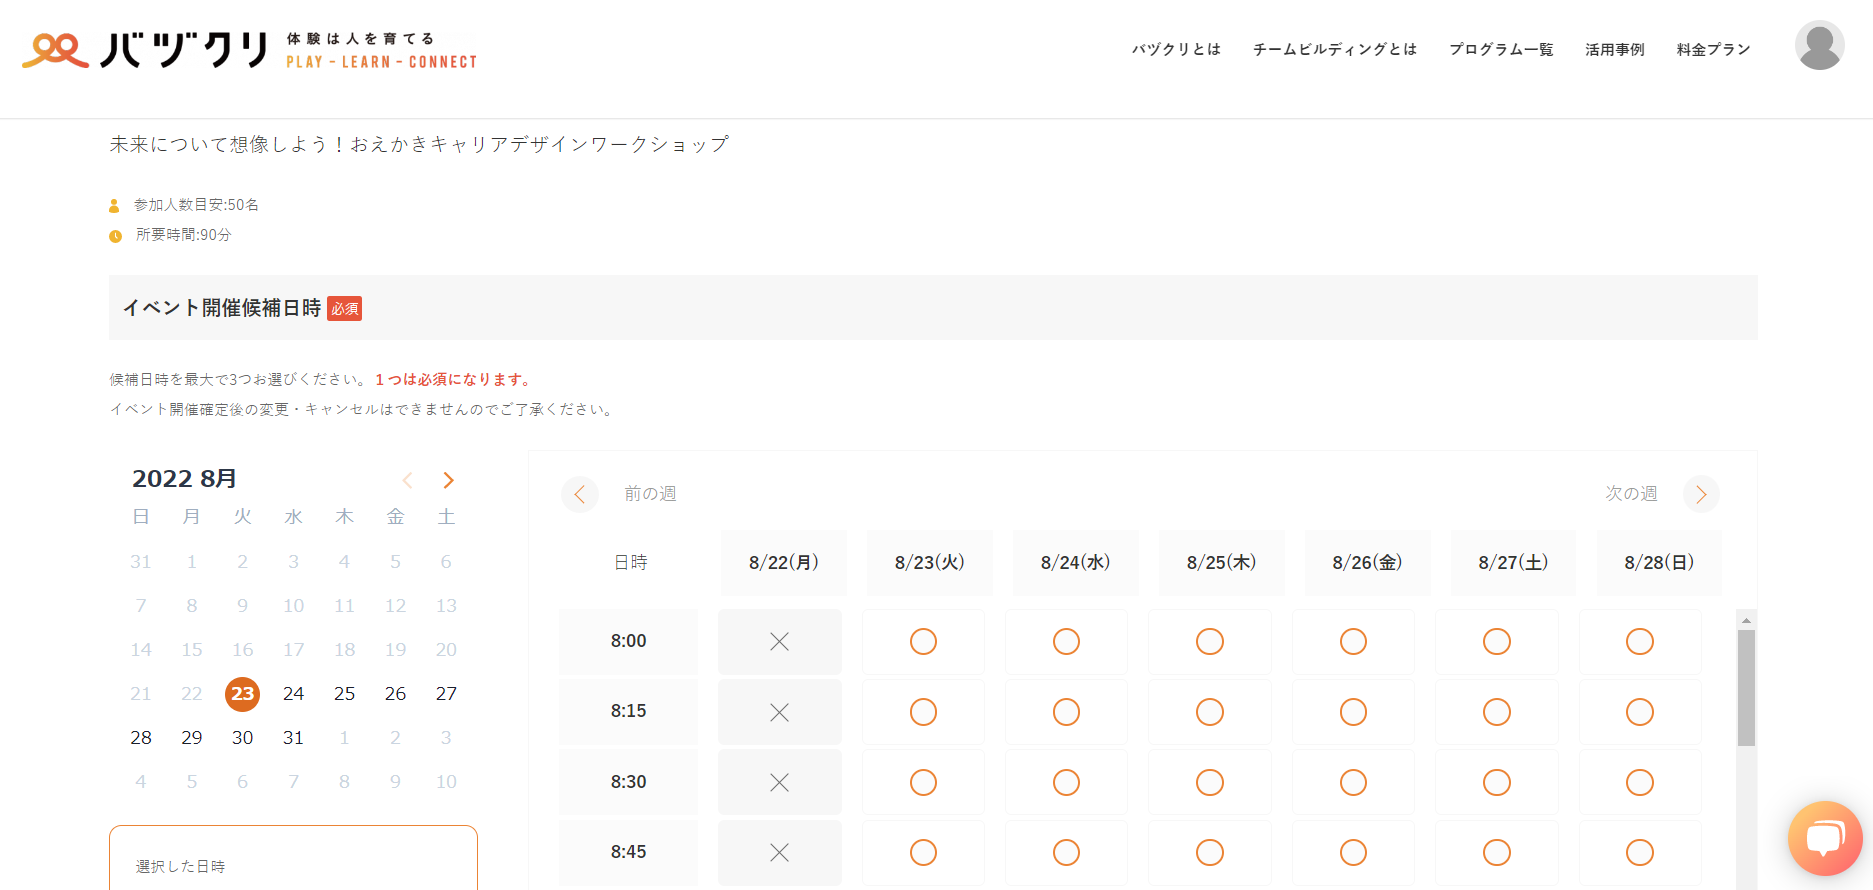Image resolution: width=1873 pixels, height=890 pixels.
Task: Click the next week arrow button
Action: coord(1701,494)
